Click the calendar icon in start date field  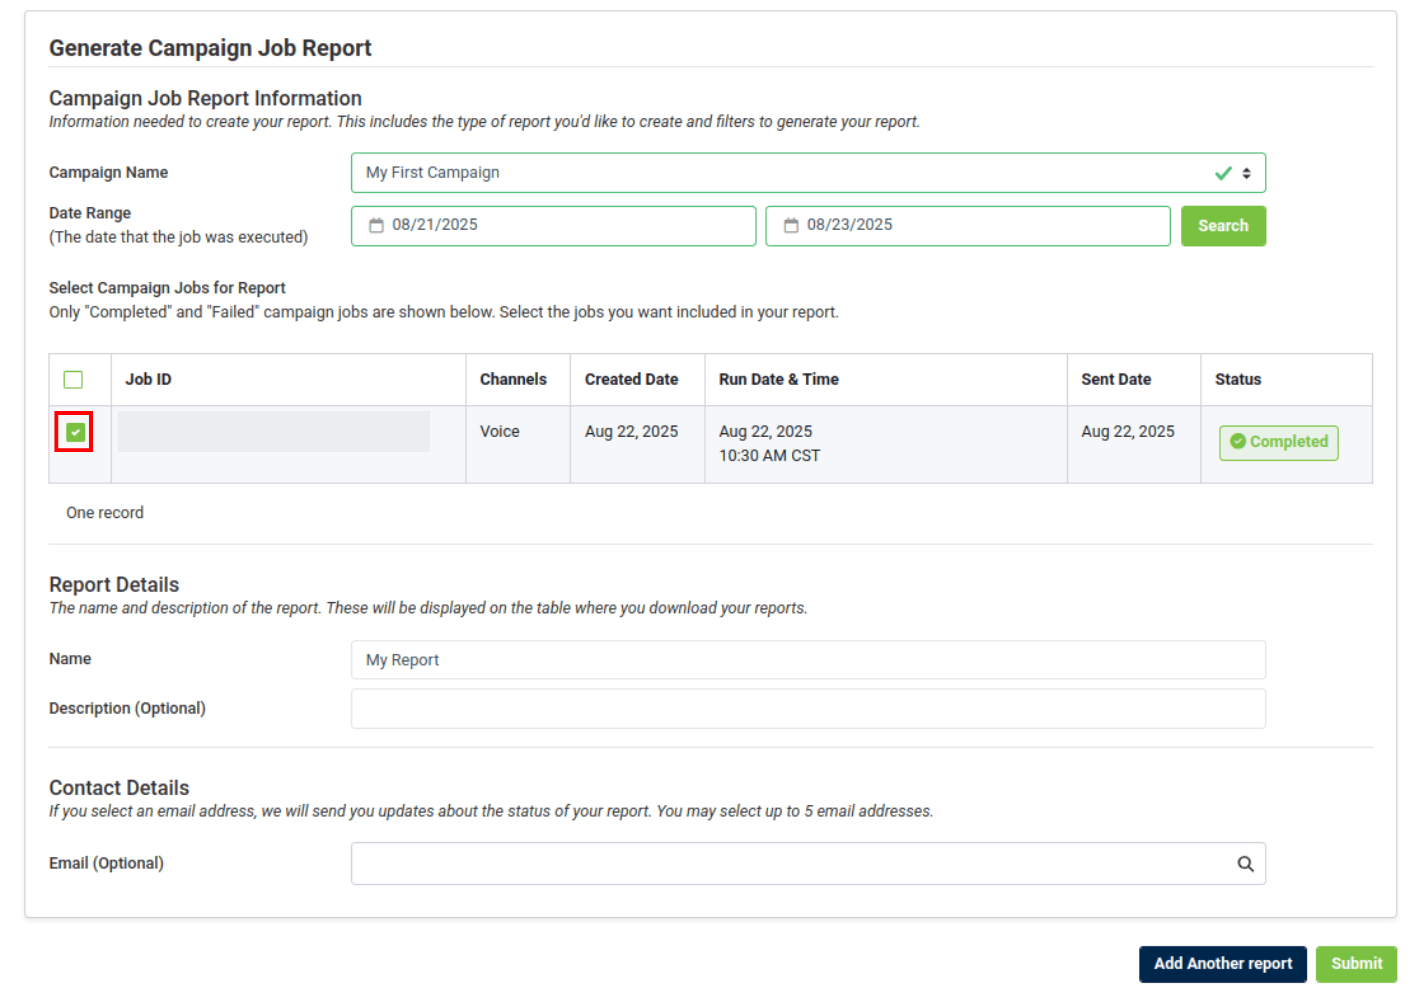tap(376, 226)
